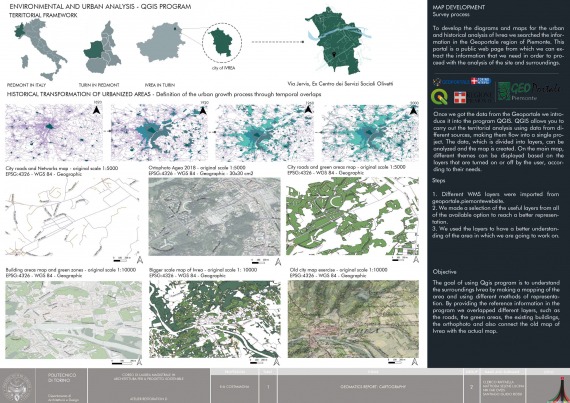Open the Ortophoto Agea 2018 image

point(214,216)
